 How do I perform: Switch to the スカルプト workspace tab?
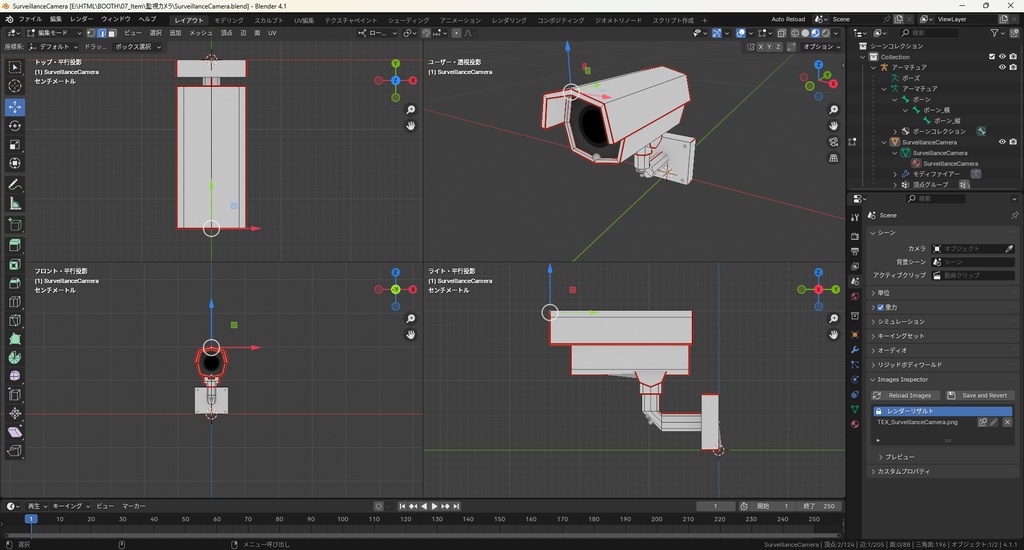(x=268, y=20)
